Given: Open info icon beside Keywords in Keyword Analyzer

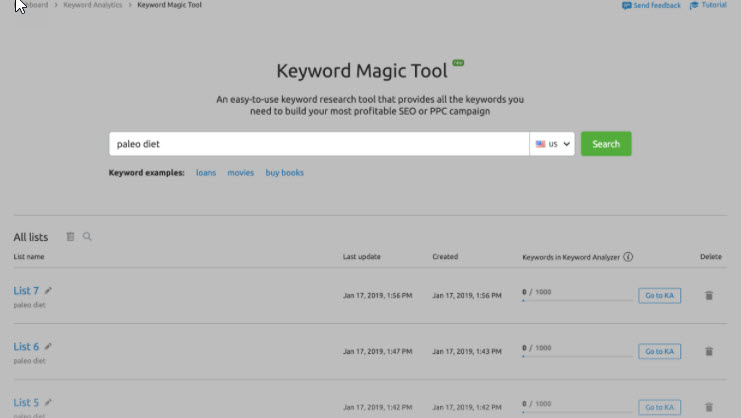Looking at the screenshot, I should pos(628,257).
